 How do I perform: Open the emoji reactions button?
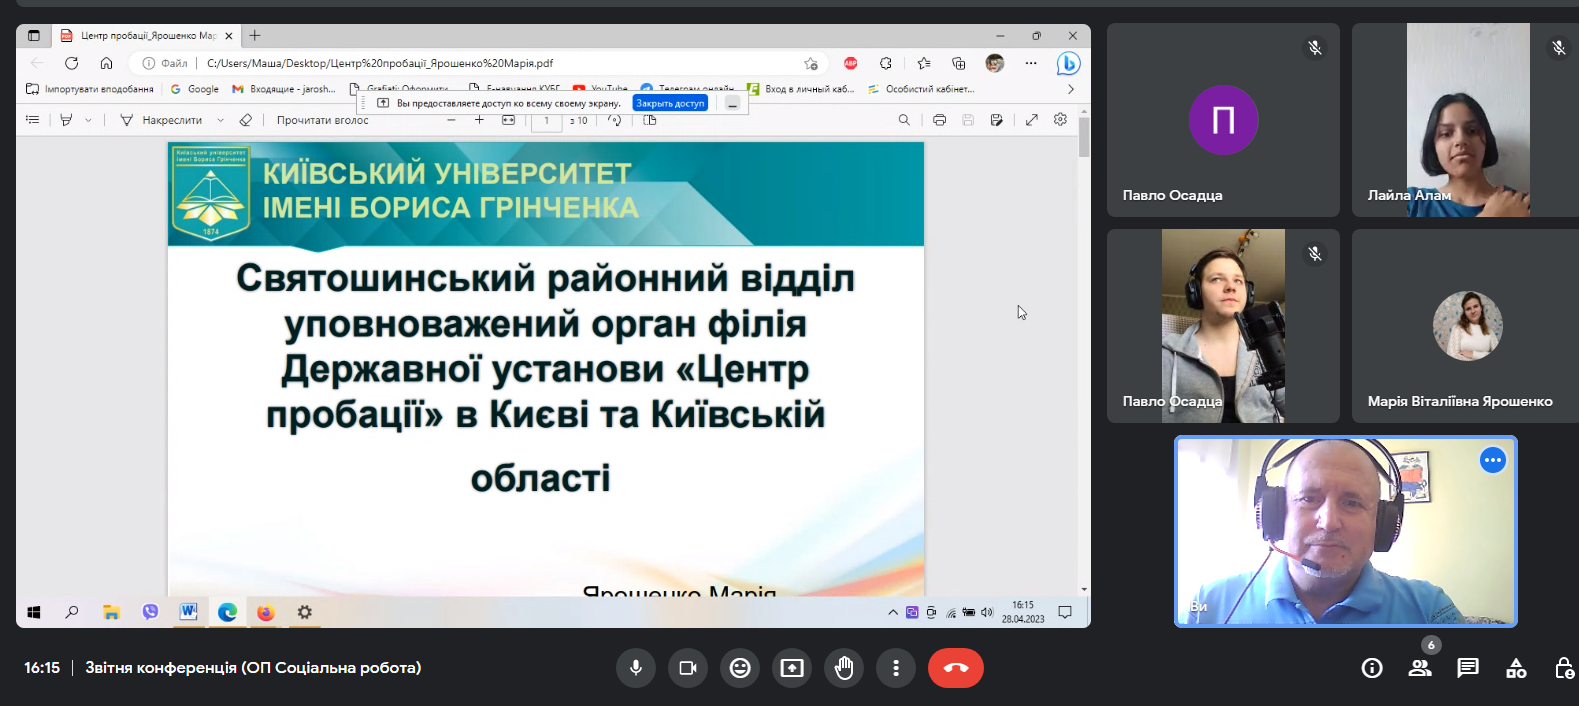(740, 668)
